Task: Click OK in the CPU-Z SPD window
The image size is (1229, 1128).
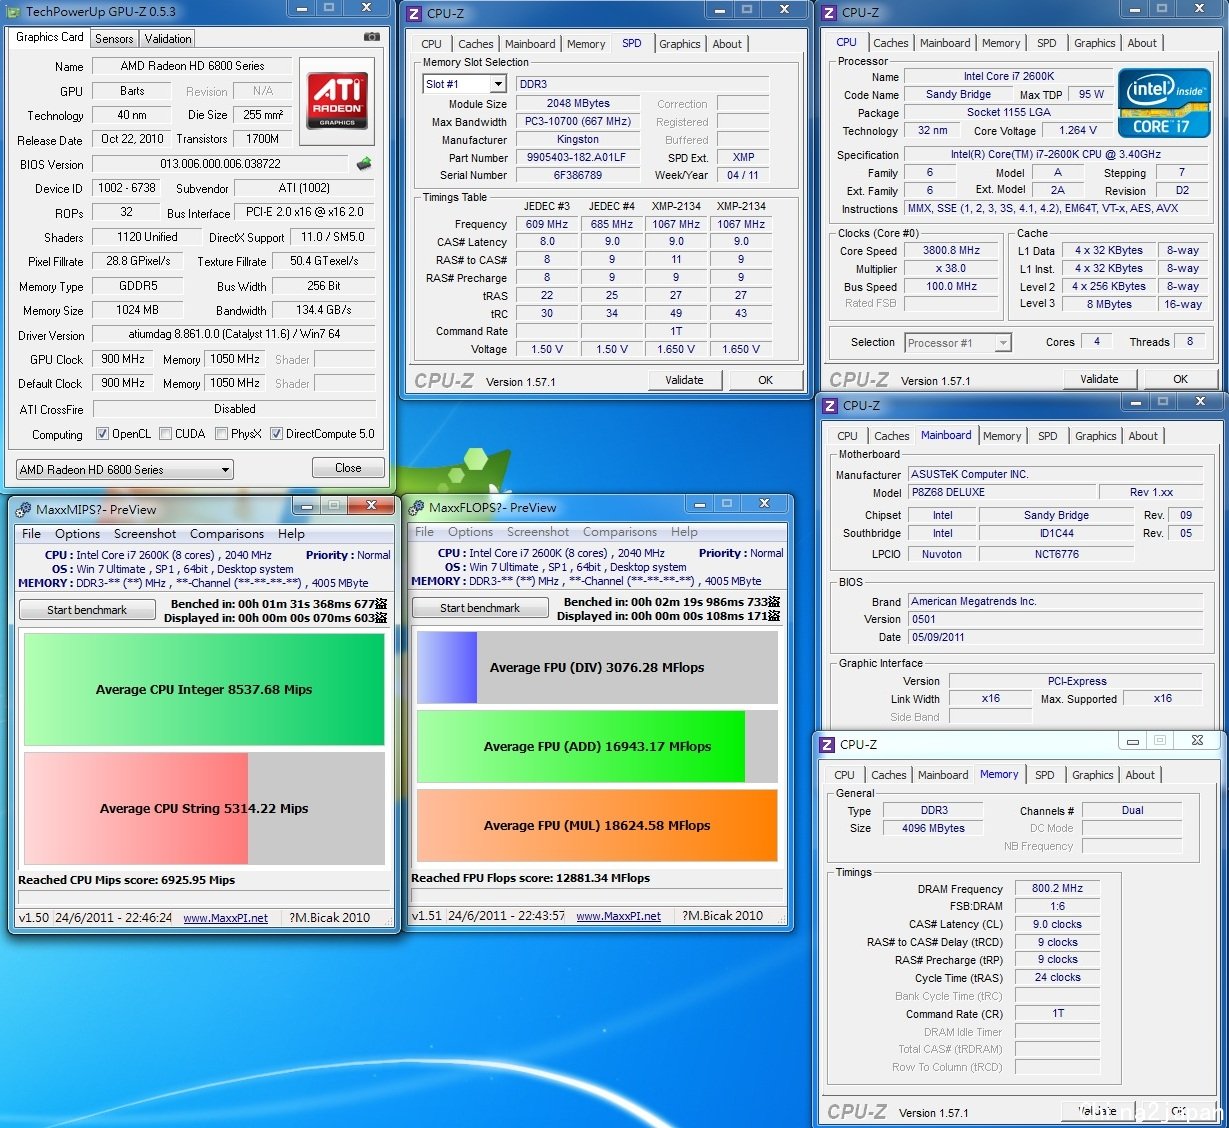Action: pos(765,380)
